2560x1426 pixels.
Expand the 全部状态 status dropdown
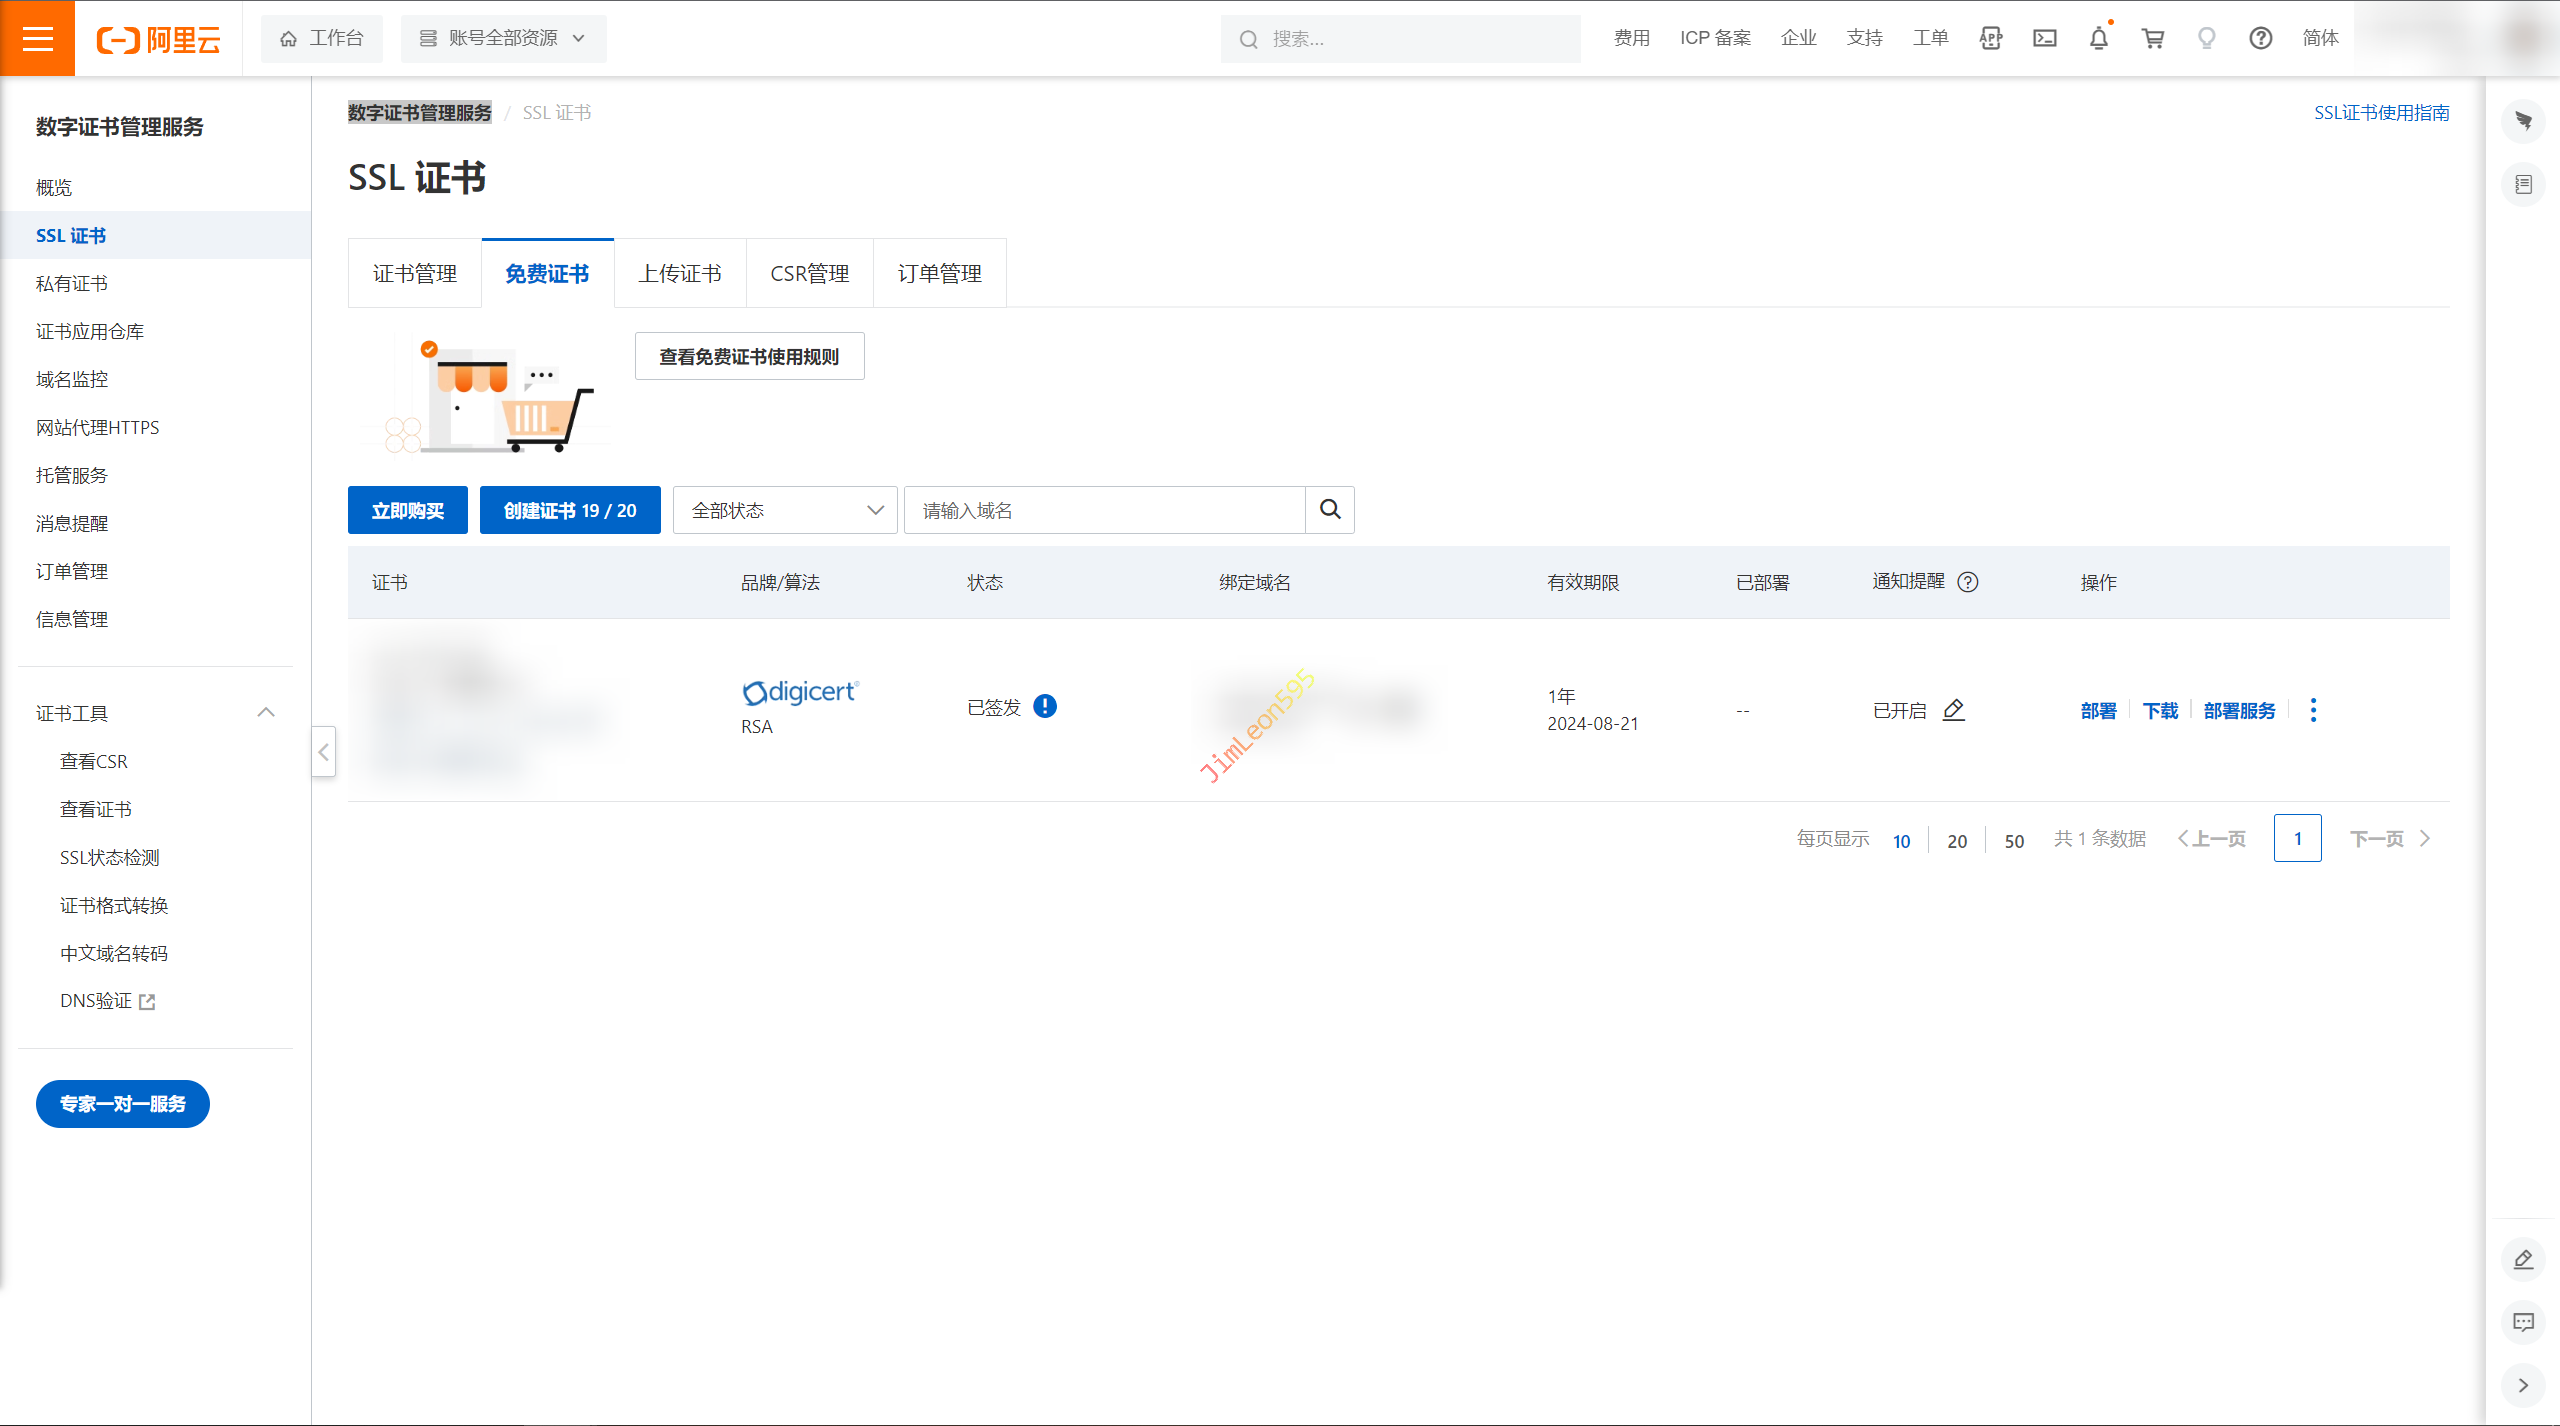coord(785,510)
